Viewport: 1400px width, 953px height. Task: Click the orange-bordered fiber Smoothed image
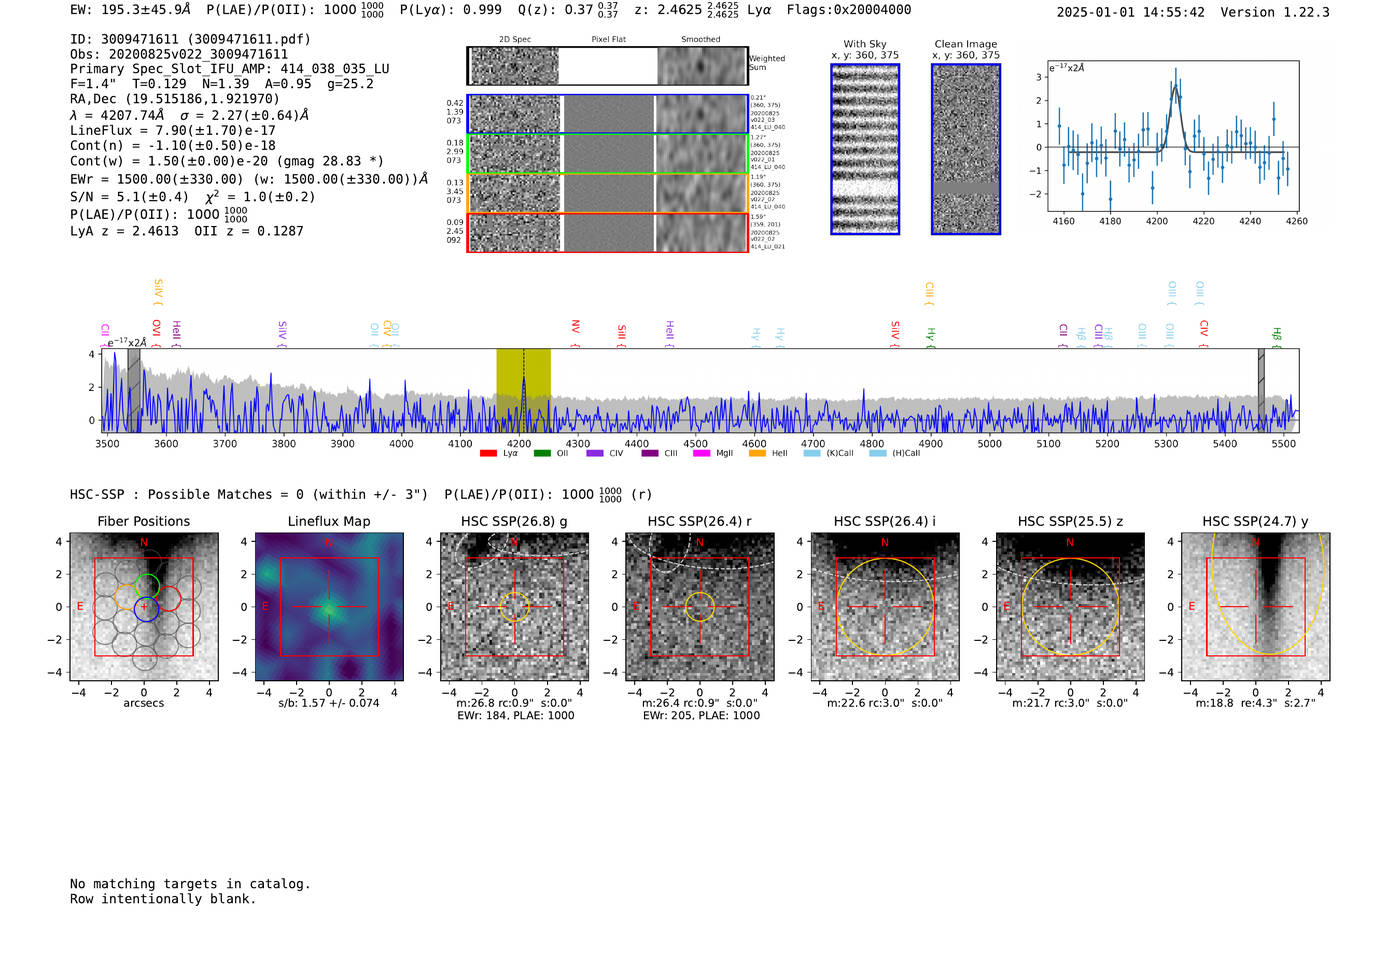pyautogui.click(x=702, y=193)
